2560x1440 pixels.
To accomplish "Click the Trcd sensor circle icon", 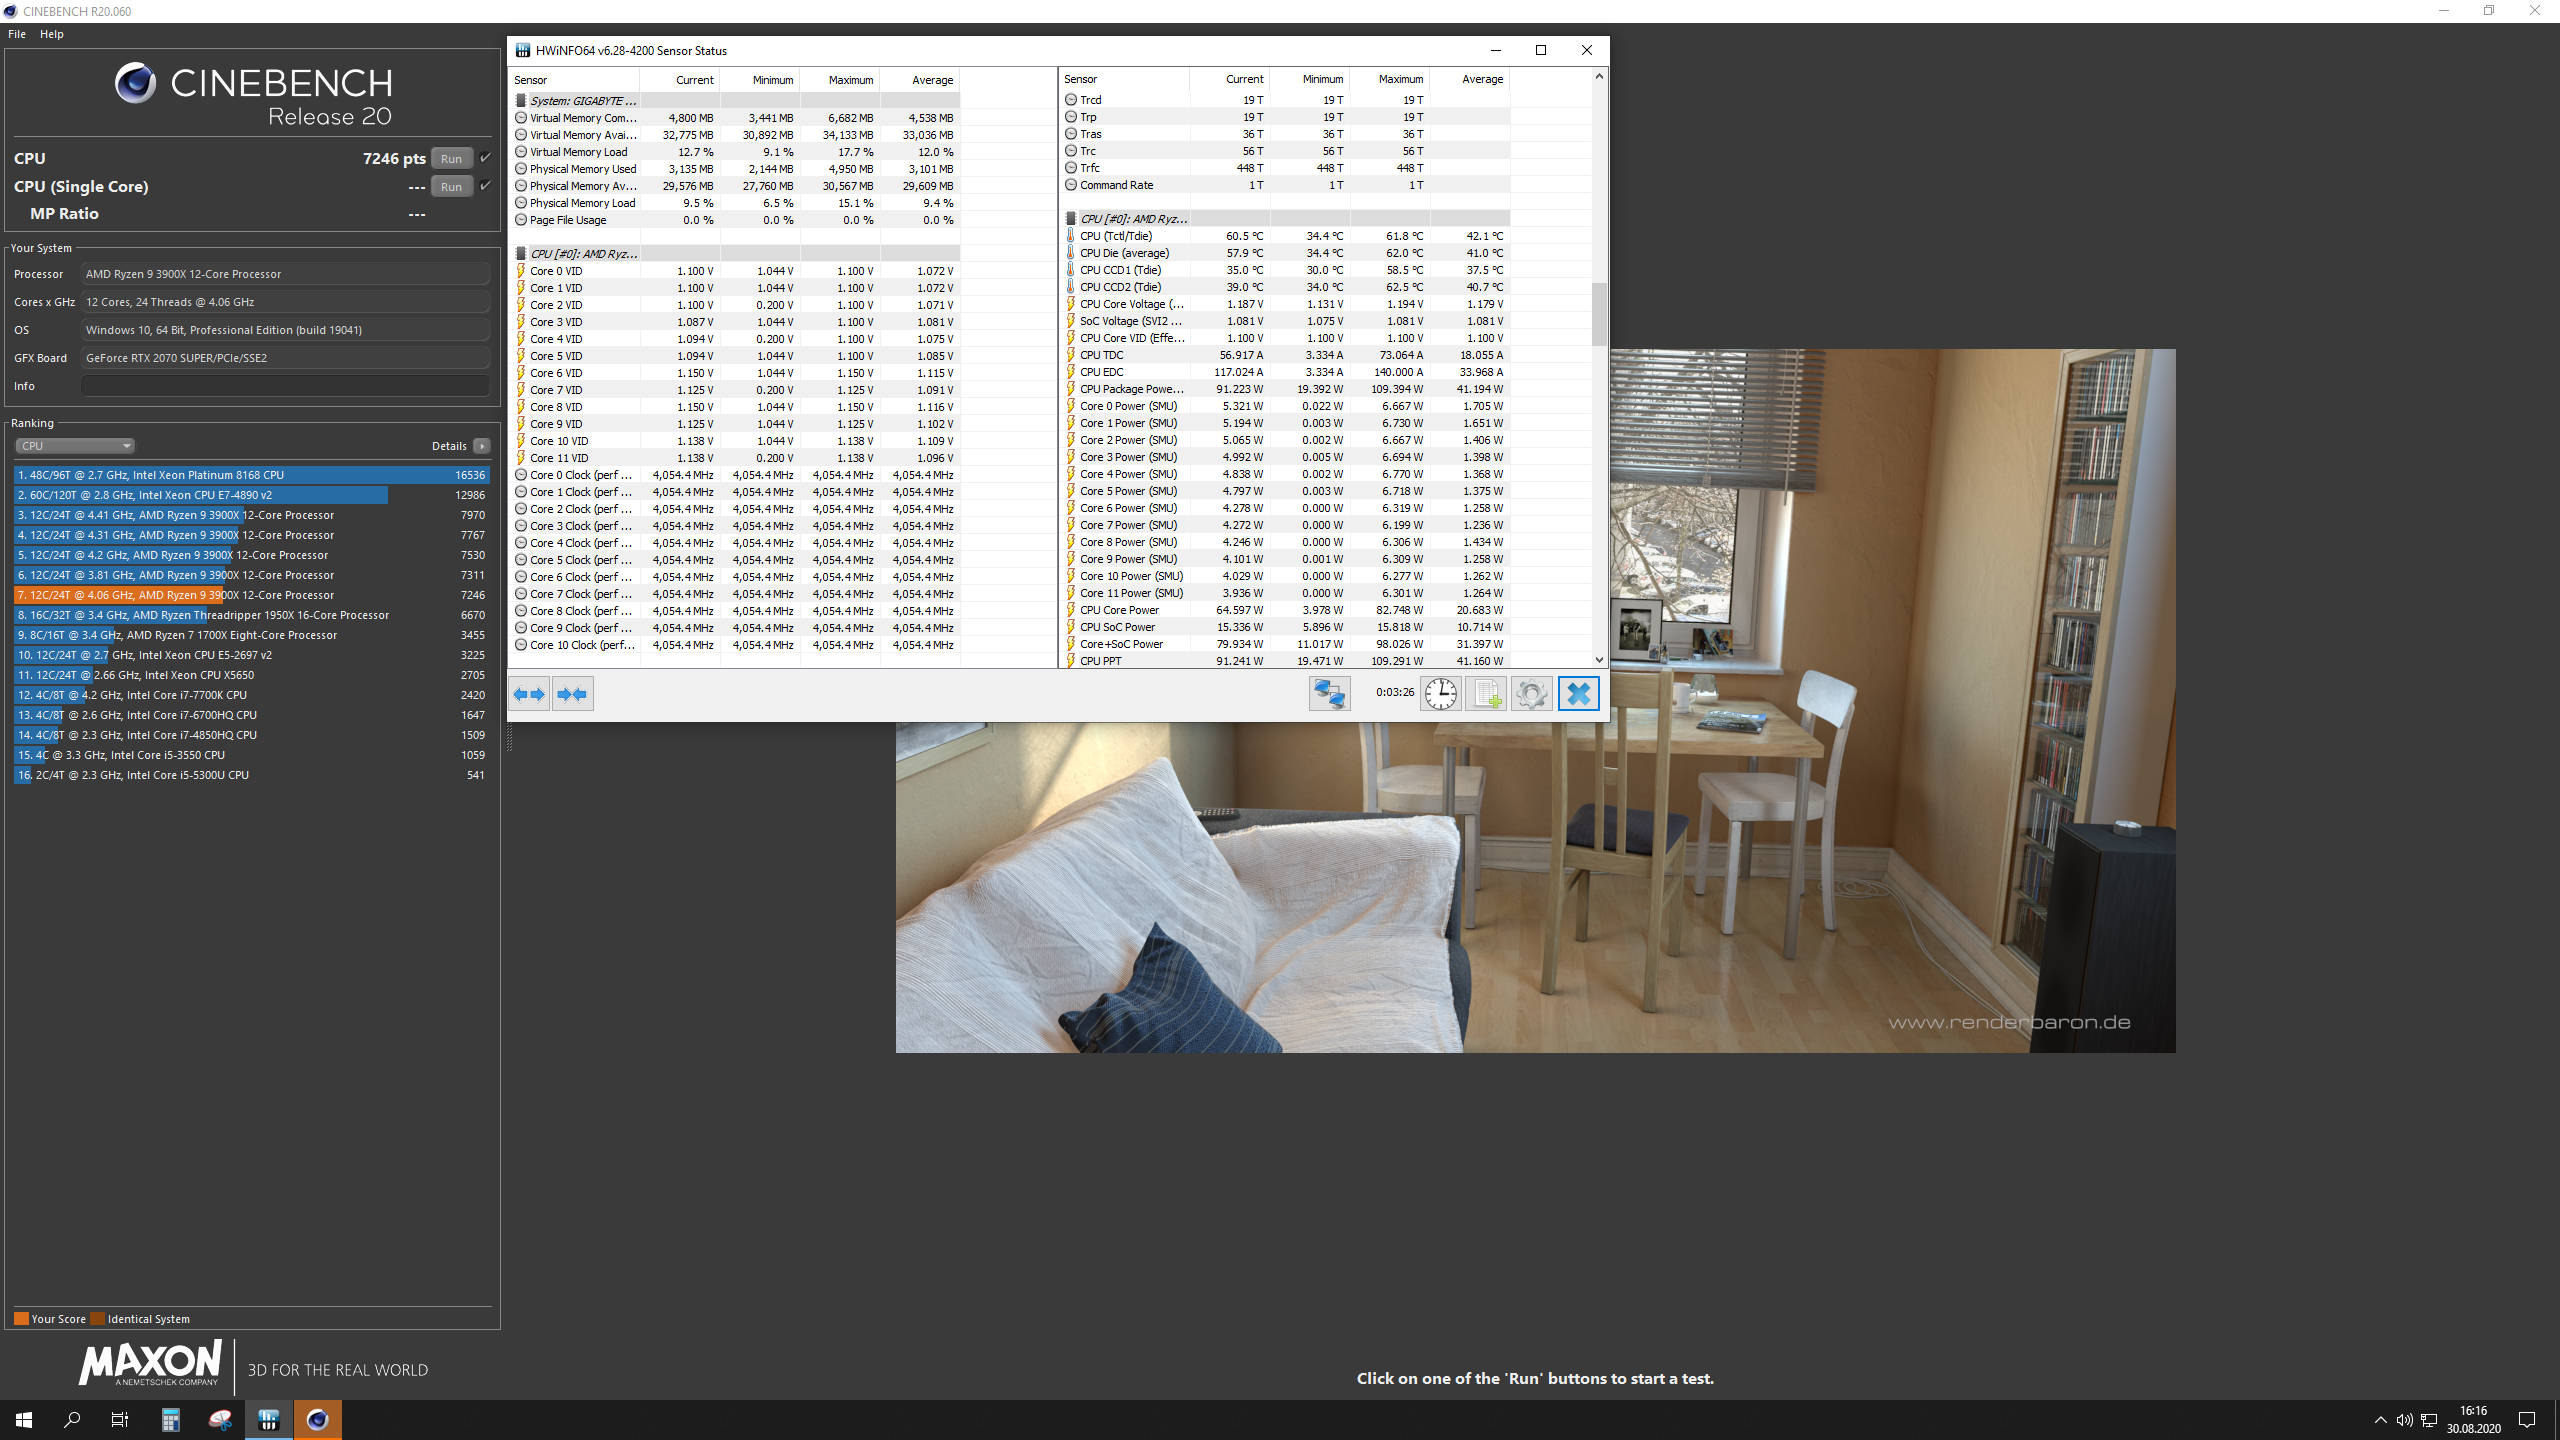I will point(1071,100).
